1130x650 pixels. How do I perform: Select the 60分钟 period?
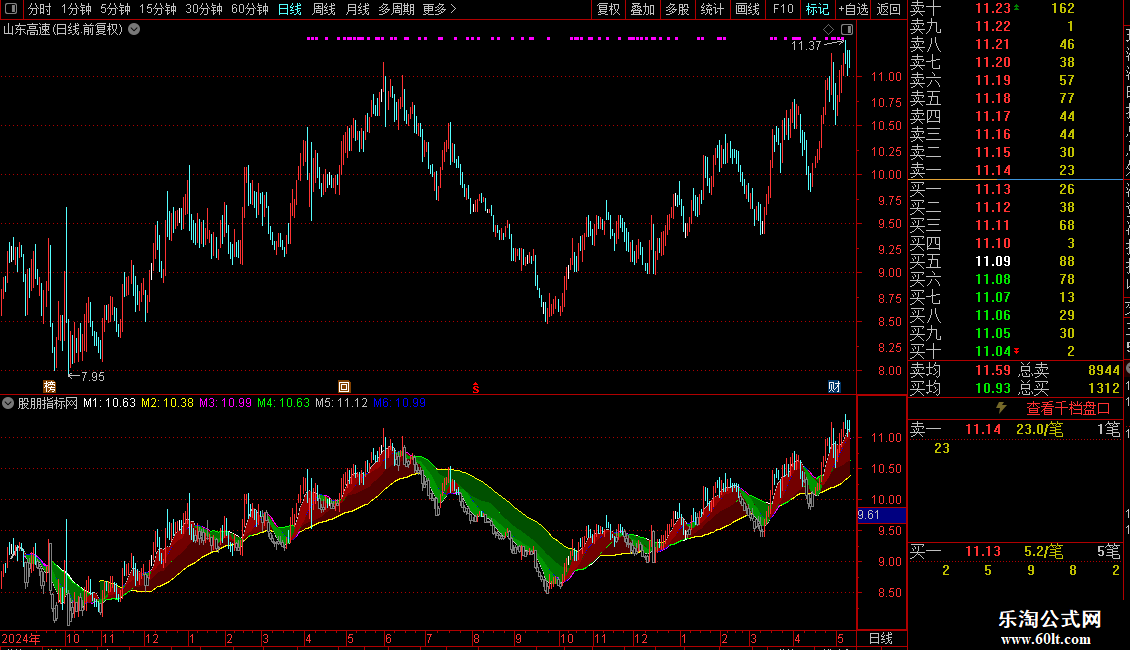click(250, 9)
